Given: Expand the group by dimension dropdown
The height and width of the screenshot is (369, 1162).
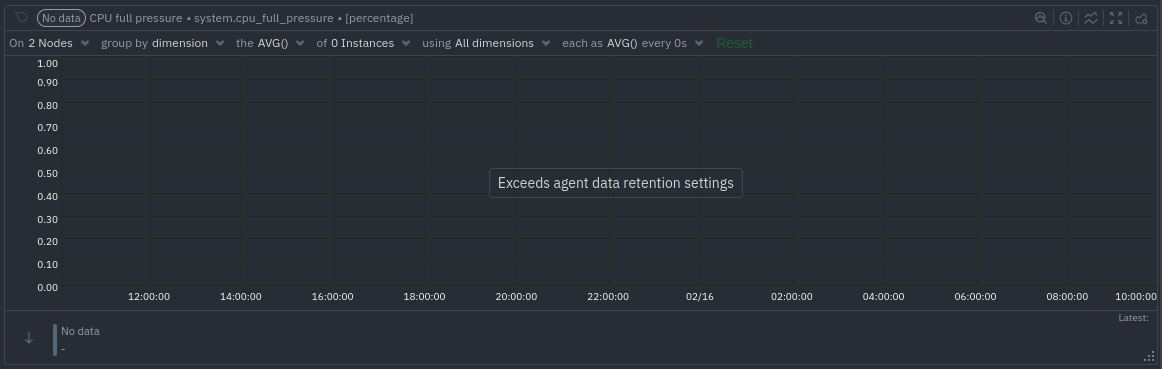Looking at the screenshot, I should coord(162,43).
